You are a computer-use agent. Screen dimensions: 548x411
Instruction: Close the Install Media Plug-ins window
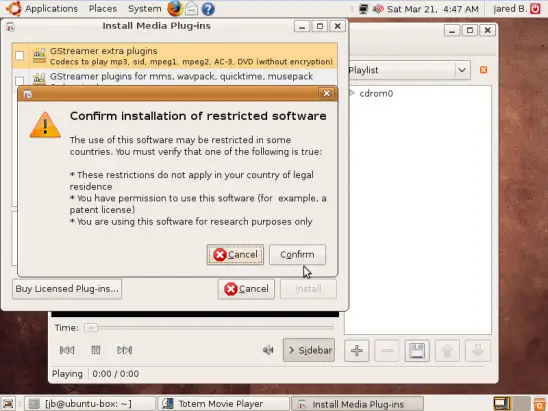(x=338, y=26)
